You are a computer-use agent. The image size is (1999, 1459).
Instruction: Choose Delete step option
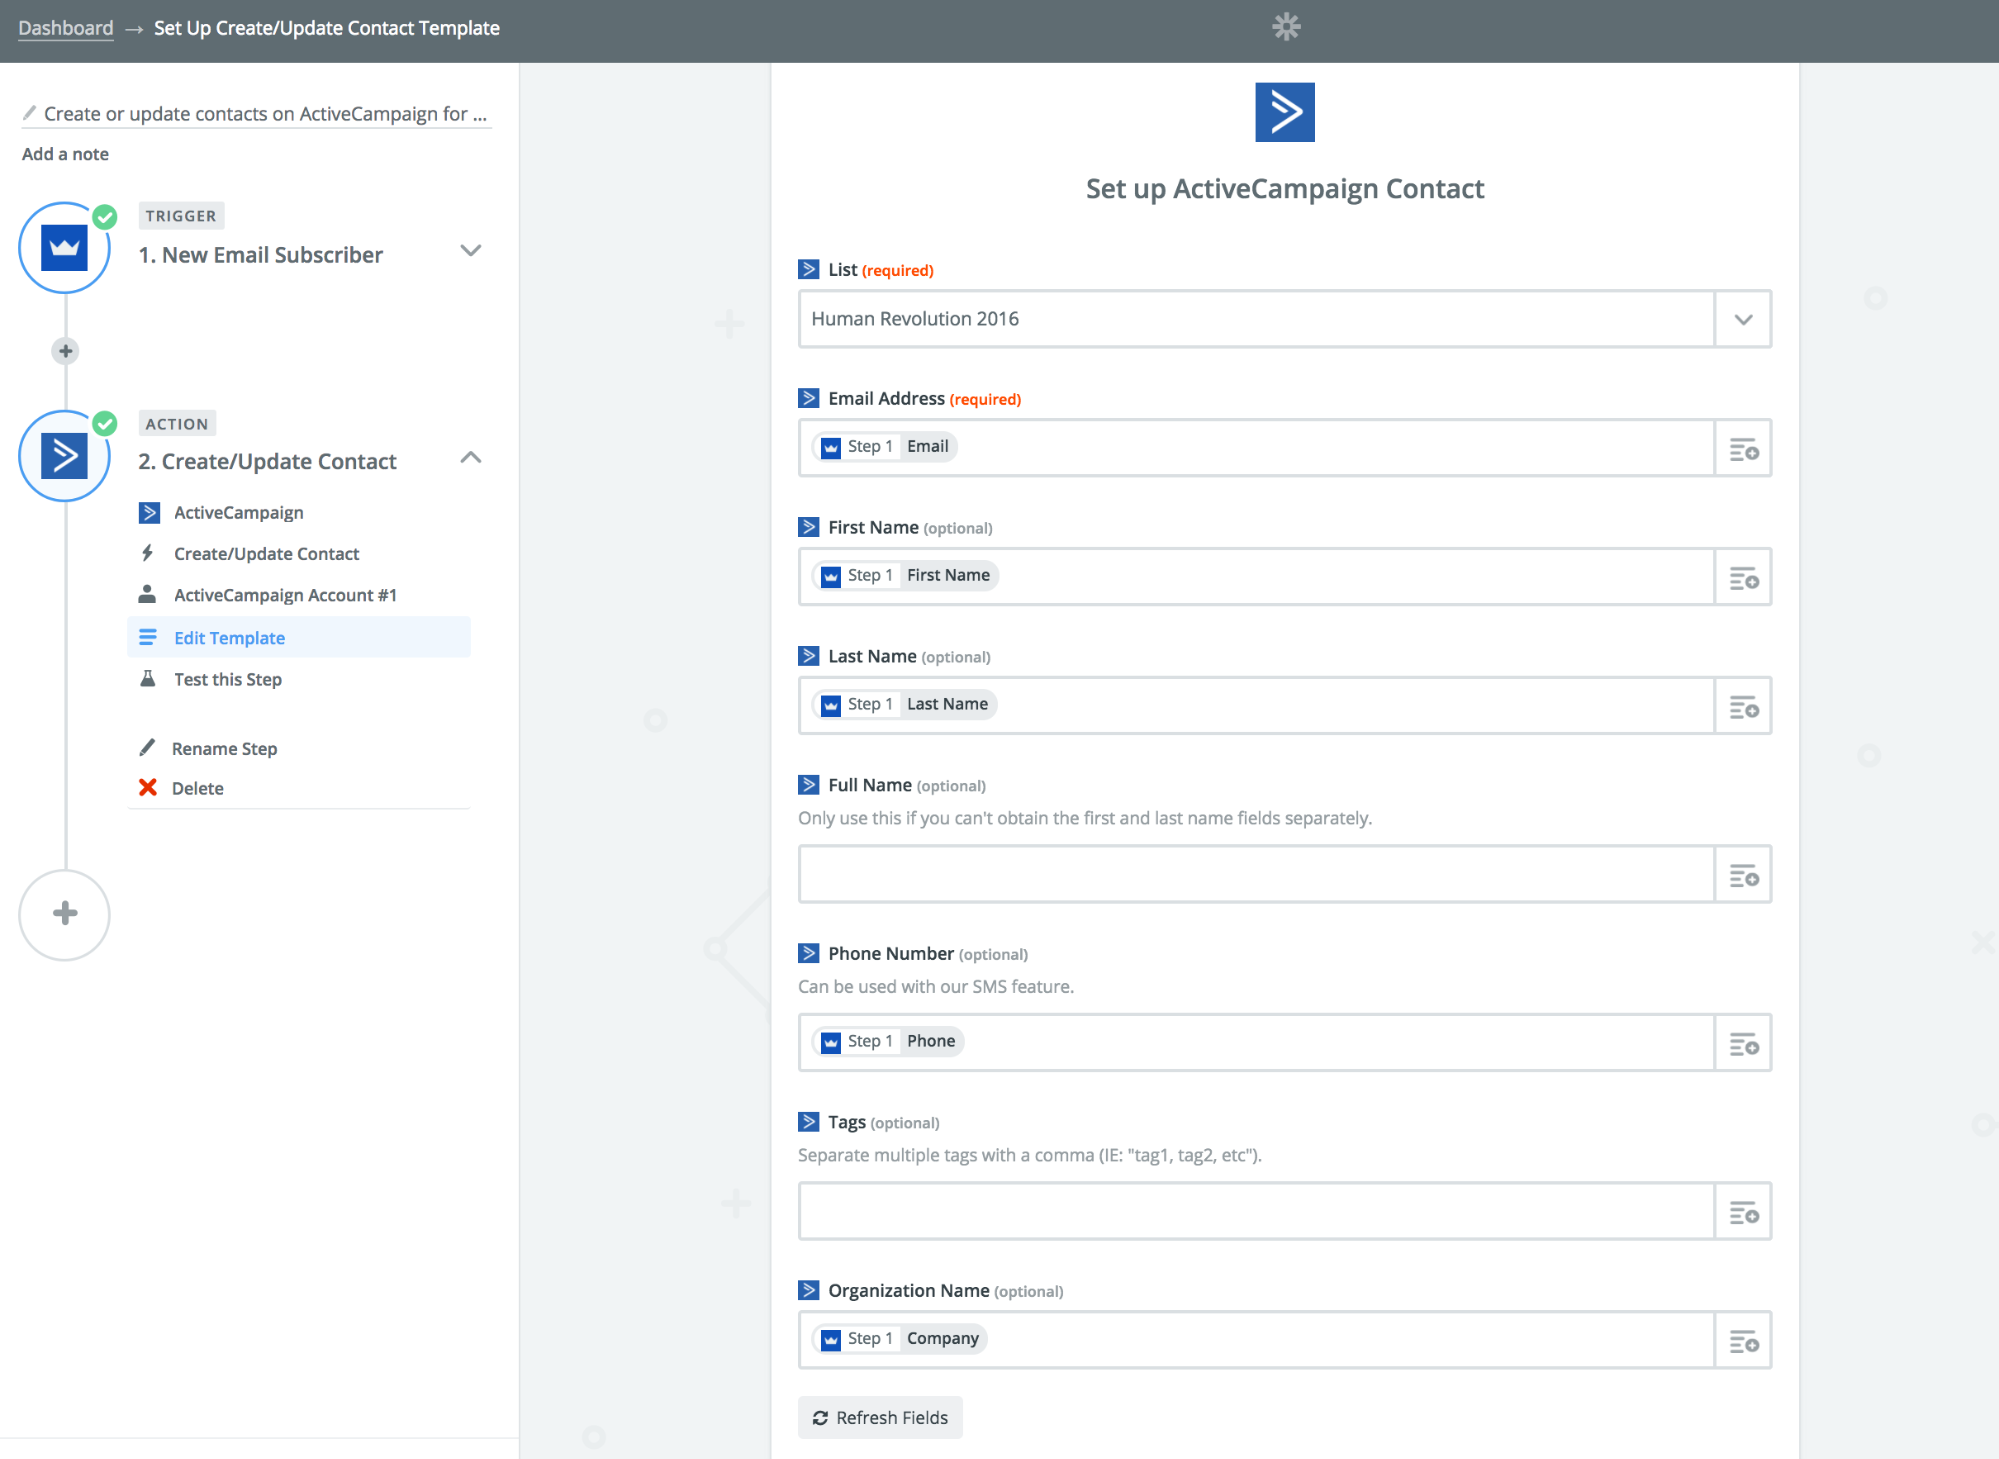pyautogui.click(x=197, y=789)
